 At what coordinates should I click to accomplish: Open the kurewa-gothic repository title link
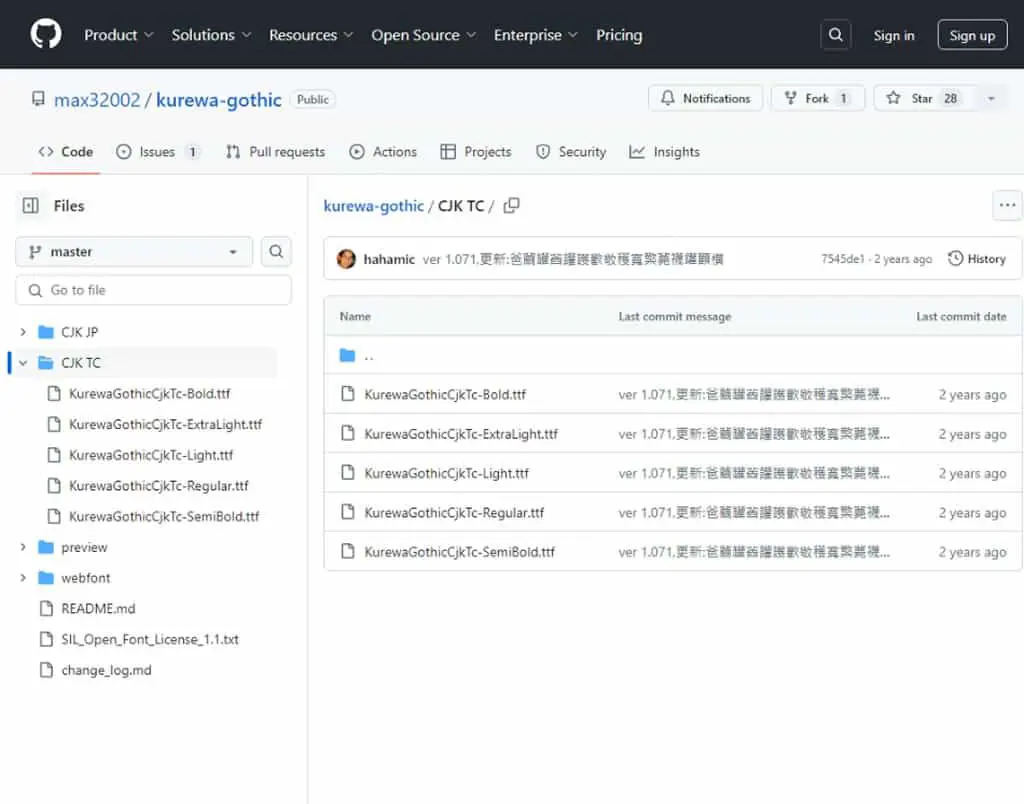tap(219, 100)
